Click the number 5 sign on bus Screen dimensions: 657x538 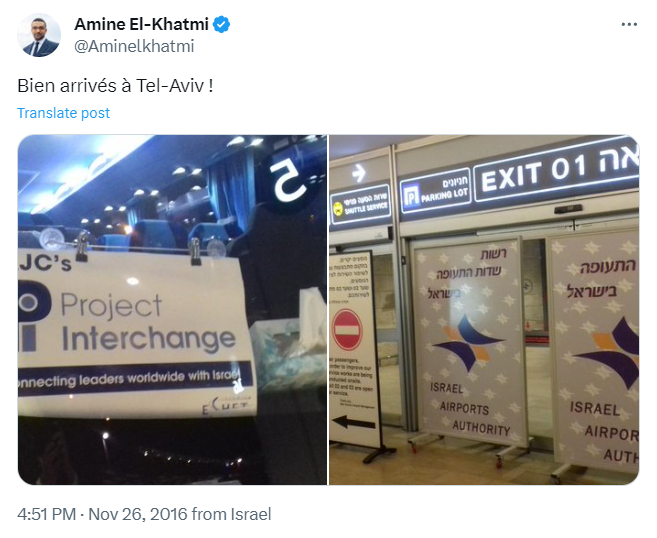click(286, 181)
